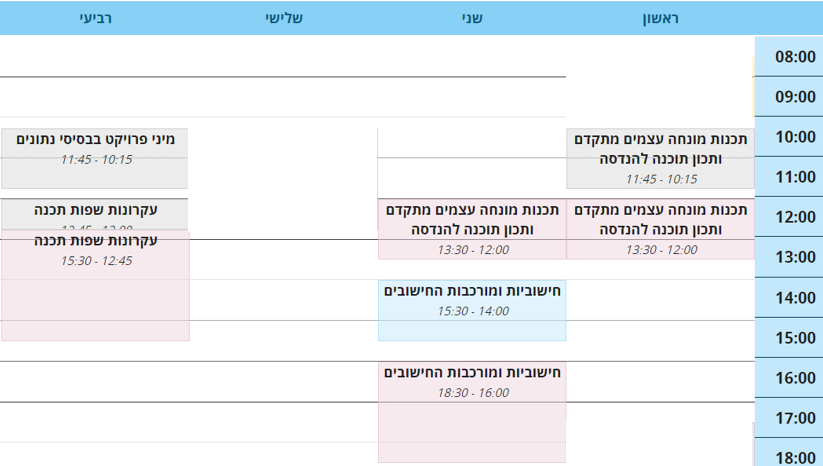This screenshot has width=823, height=466.
Task: Open Monday 12:00 תכנות מונחה עצמים event
Action: (x=472, y=229)
